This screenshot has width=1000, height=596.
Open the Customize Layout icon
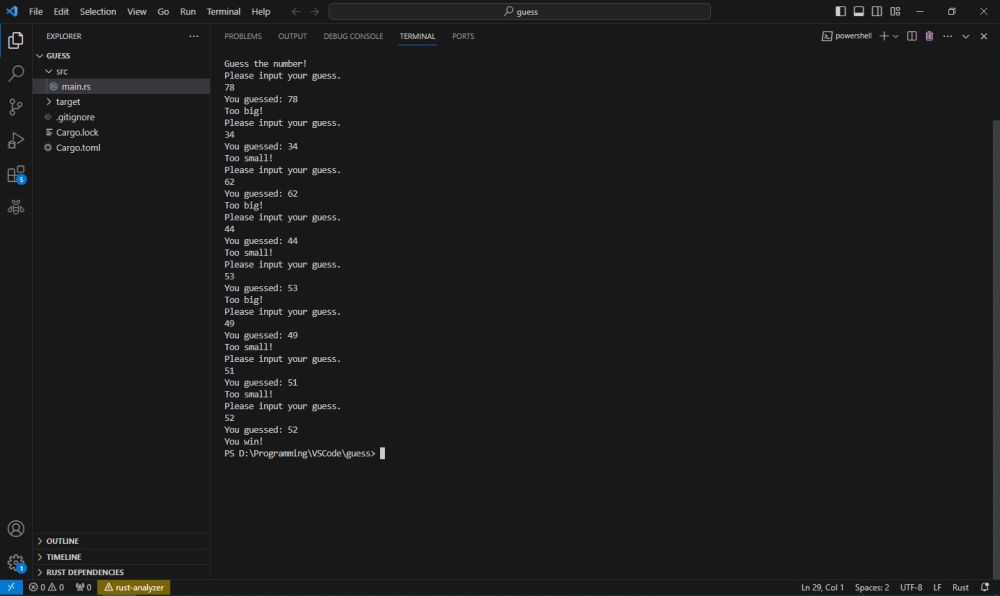coord(895,11)
